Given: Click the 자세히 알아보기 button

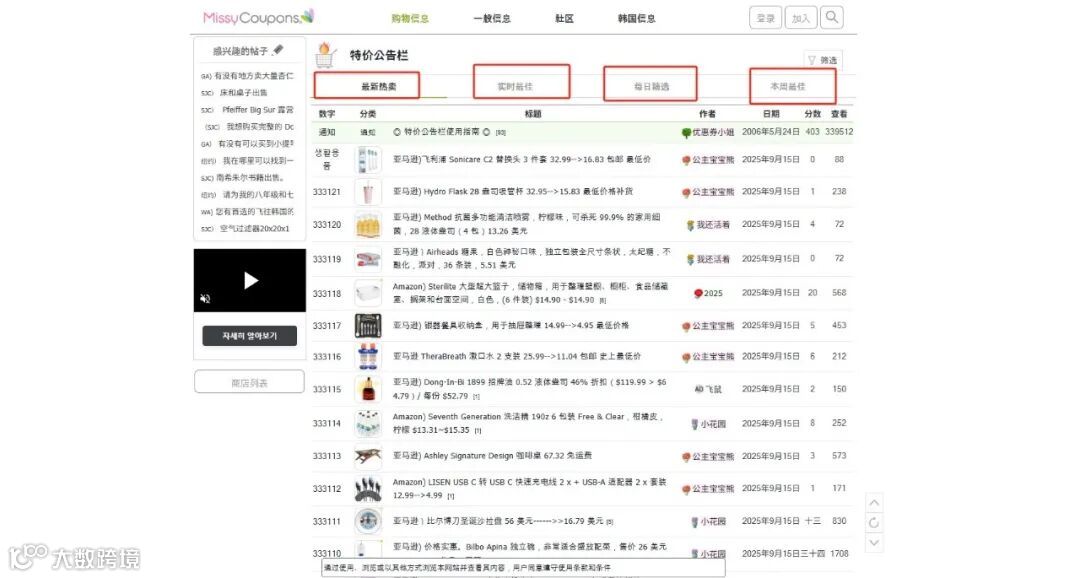Looking at the screenshot, I should tap(249, 336).
